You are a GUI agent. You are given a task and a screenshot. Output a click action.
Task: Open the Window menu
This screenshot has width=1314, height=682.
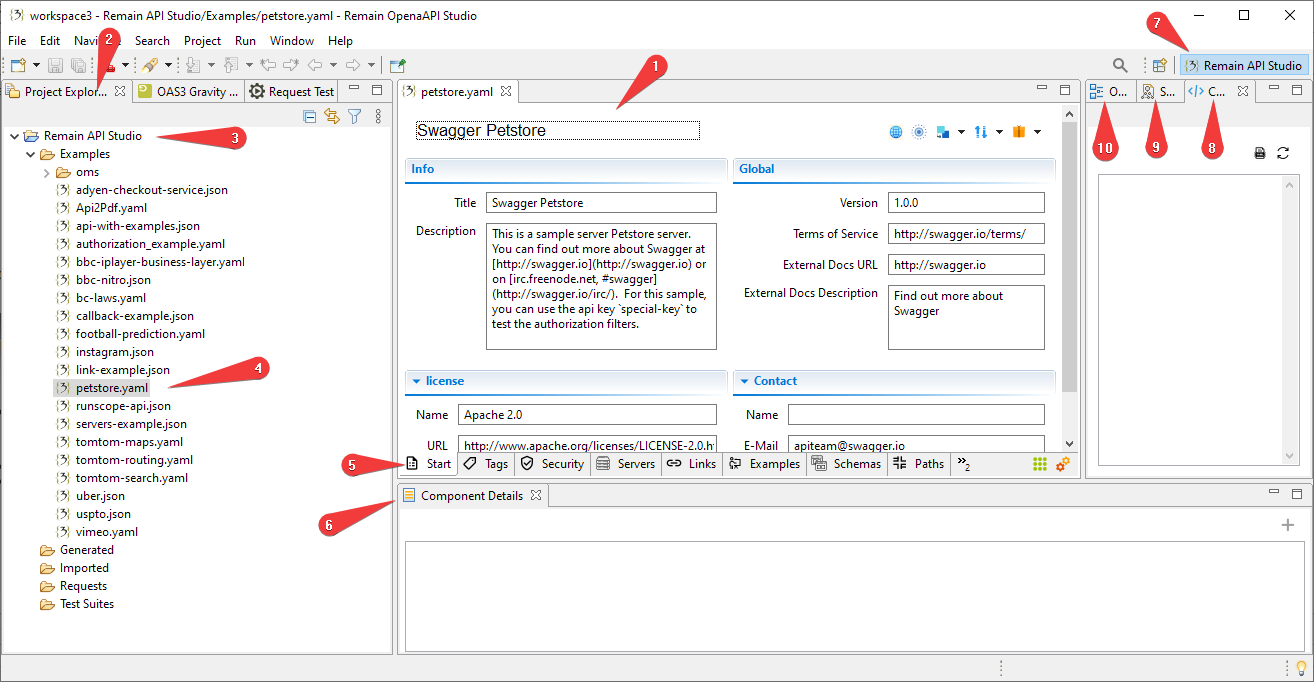[292, 41]
